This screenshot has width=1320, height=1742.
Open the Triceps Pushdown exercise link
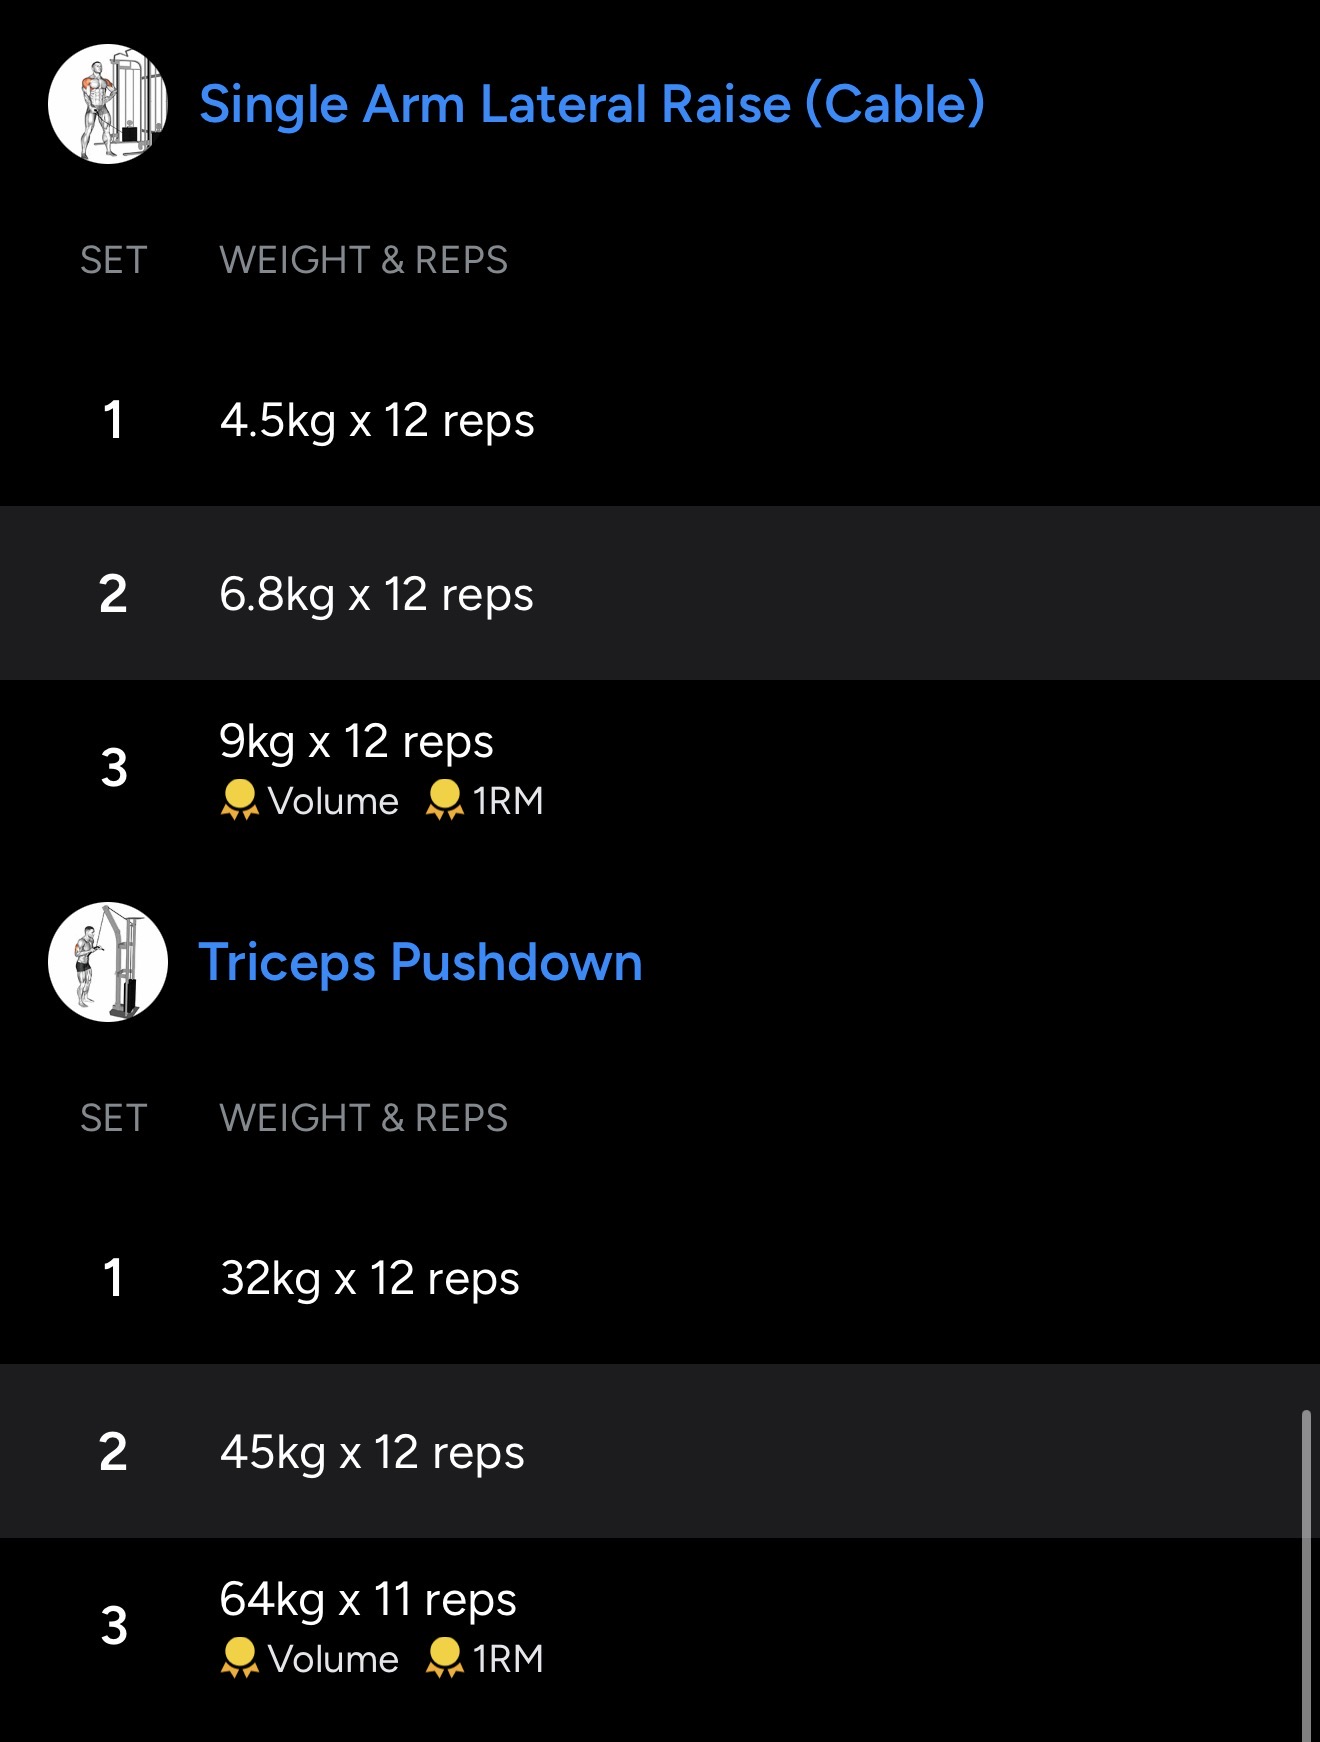coord(420,962)
